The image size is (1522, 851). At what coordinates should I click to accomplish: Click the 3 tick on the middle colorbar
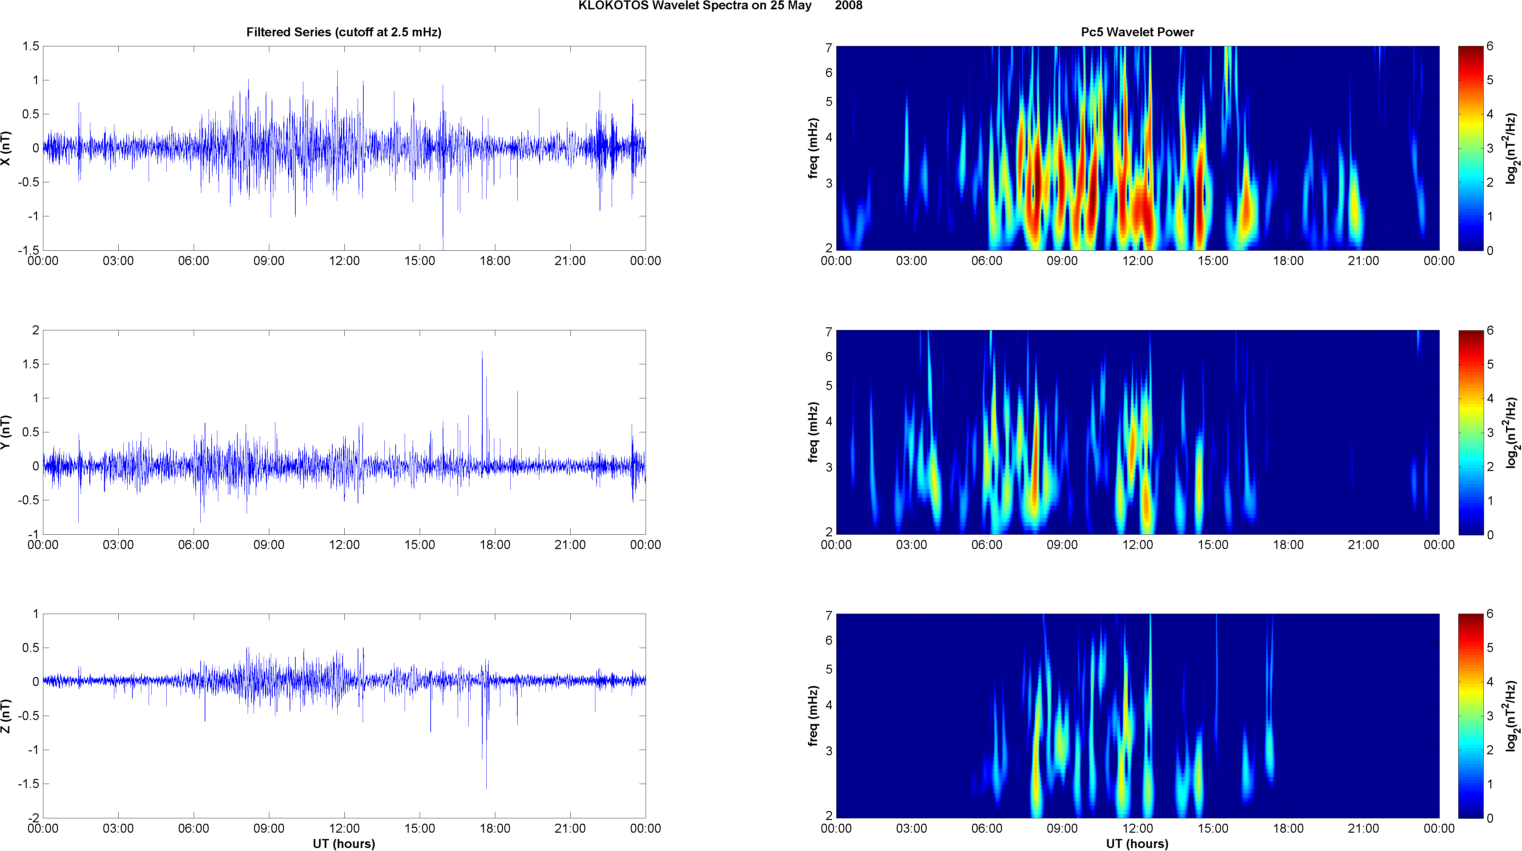tap(1490, 432)
